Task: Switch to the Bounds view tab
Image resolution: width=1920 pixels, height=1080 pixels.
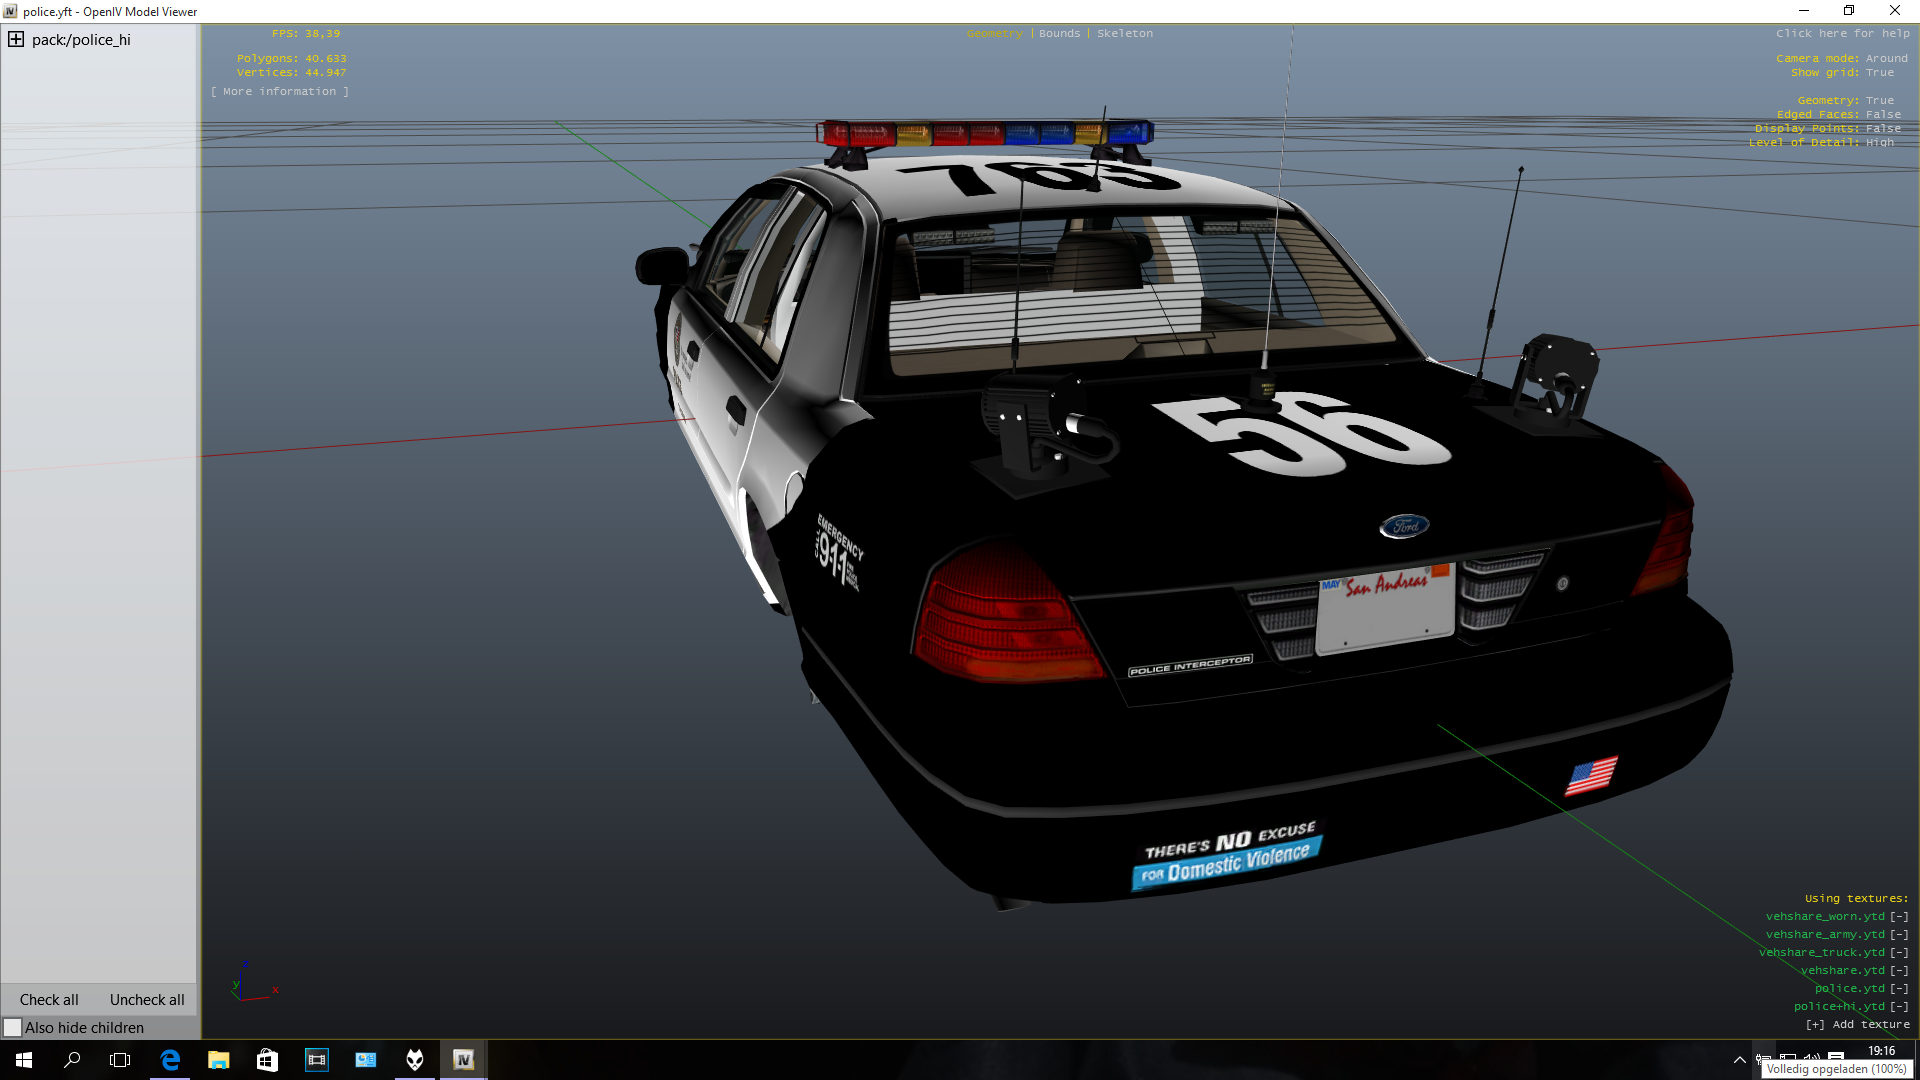Action: coord(1059,34)
